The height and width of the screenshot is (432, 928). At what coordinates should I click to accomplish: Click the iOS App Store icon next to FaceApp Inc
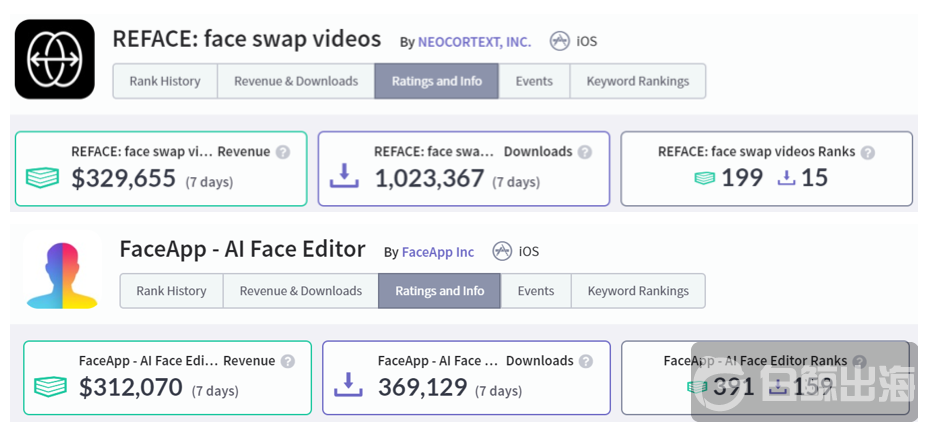[x=502, y=251]
